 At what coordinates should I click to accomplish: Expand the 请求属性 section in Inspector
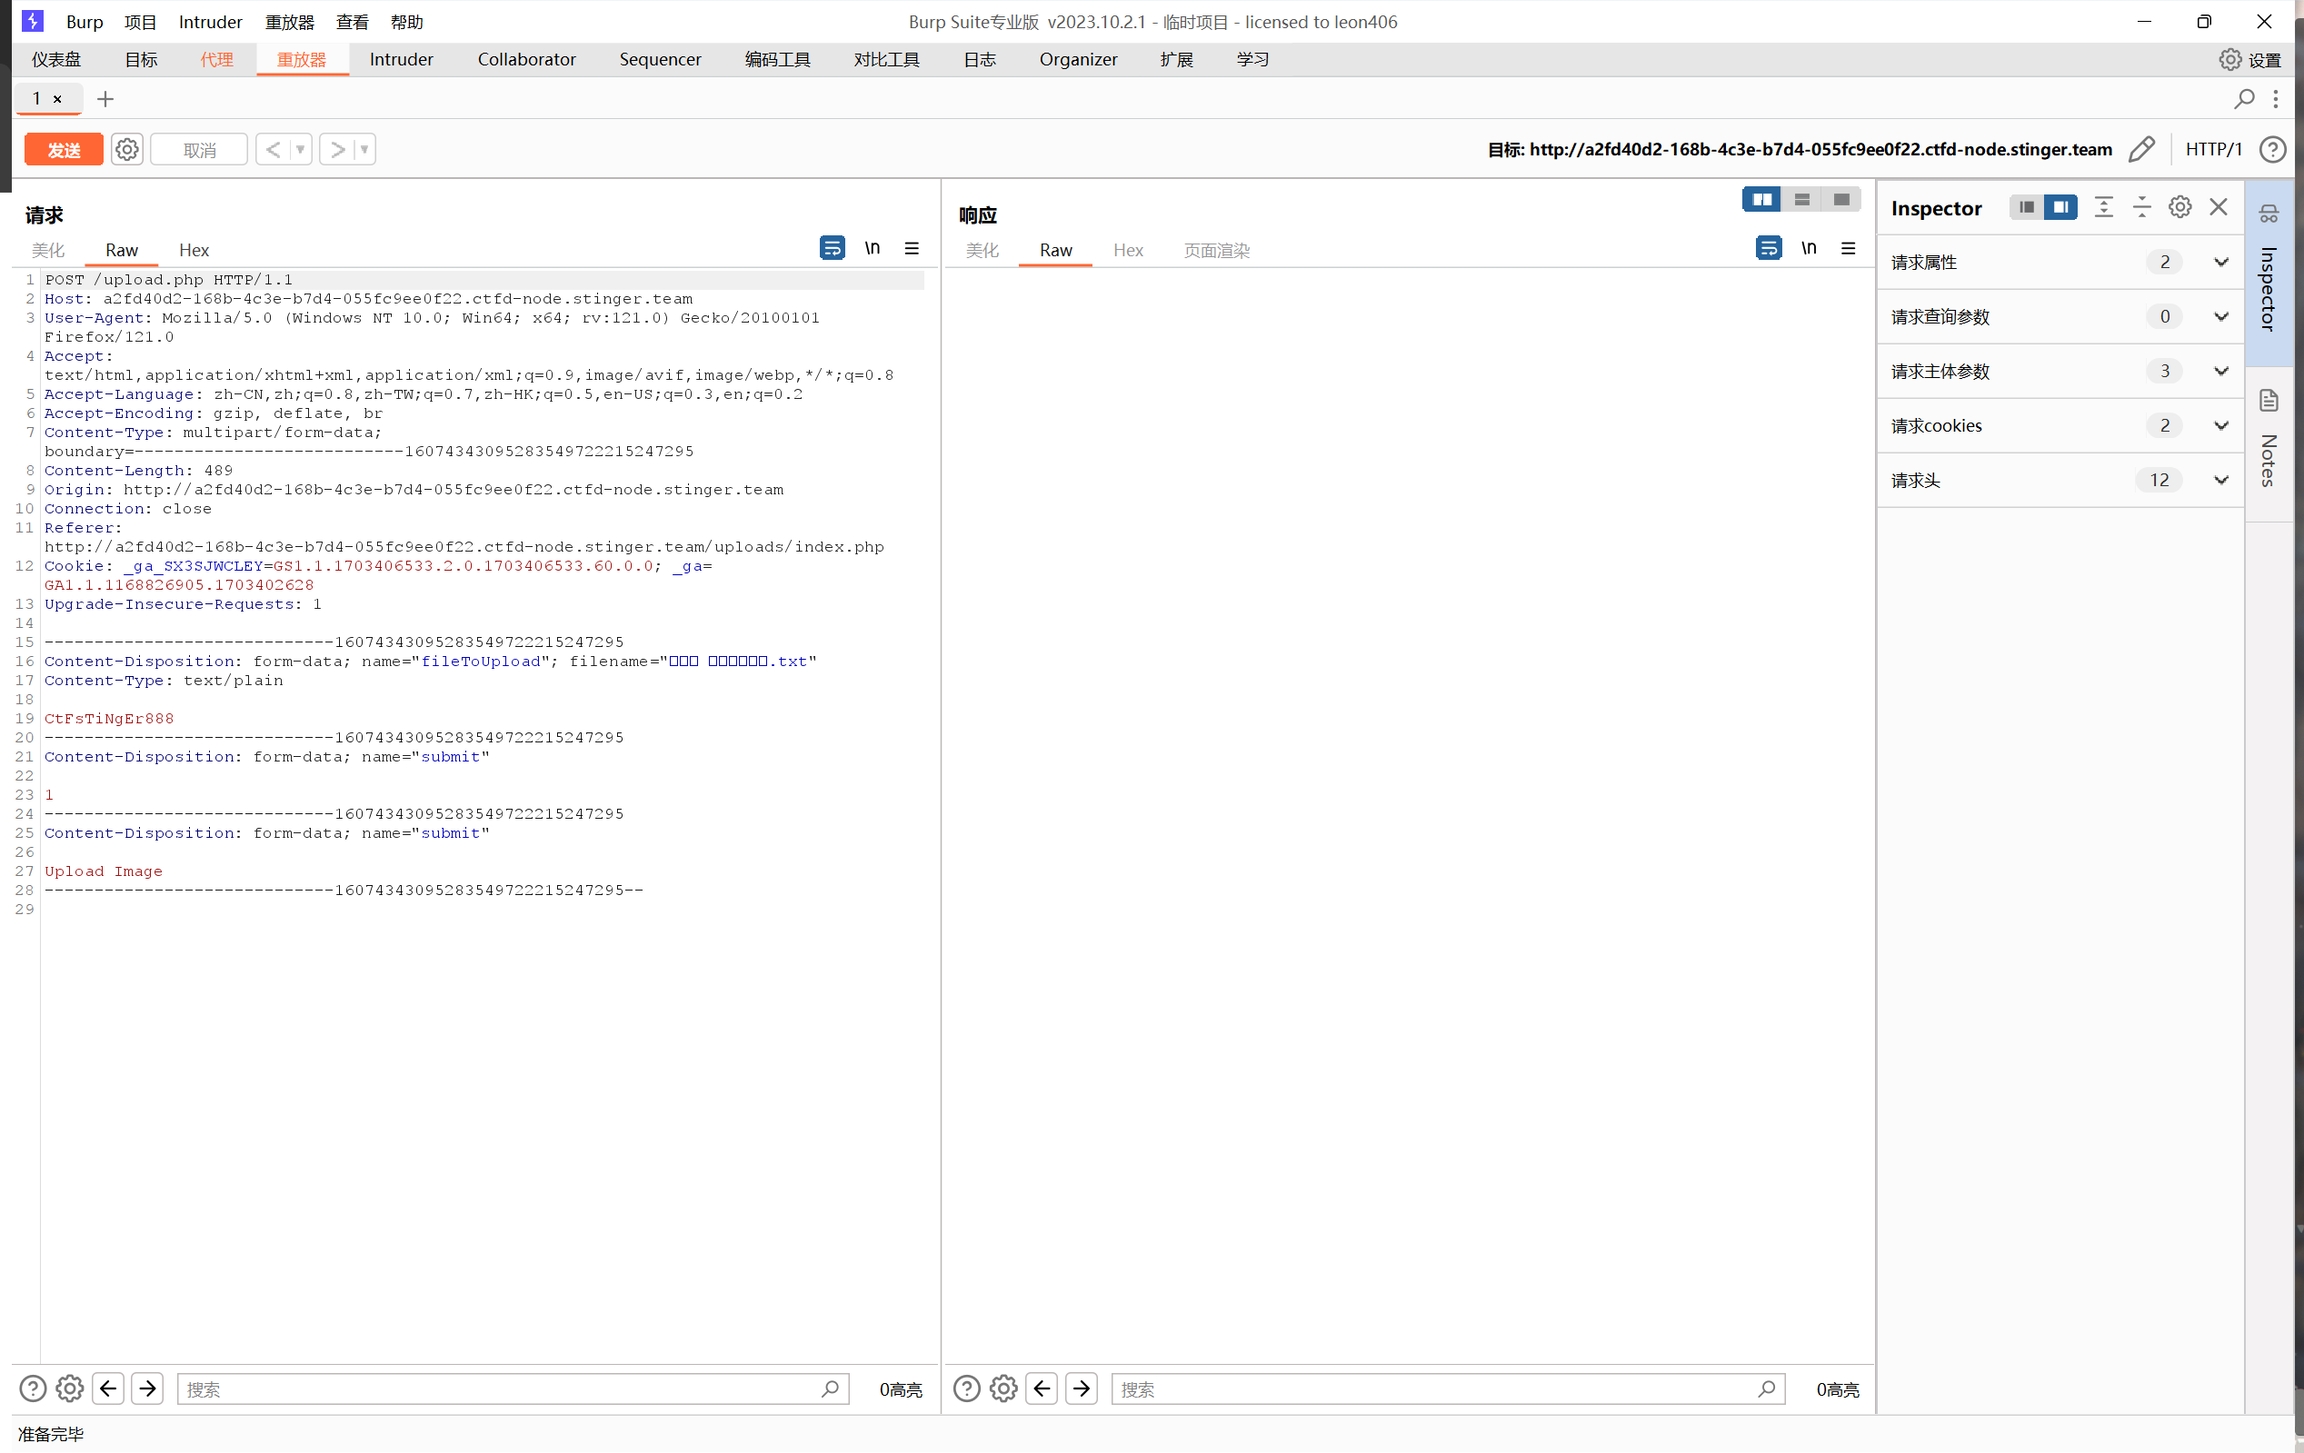coord(2220,262)
